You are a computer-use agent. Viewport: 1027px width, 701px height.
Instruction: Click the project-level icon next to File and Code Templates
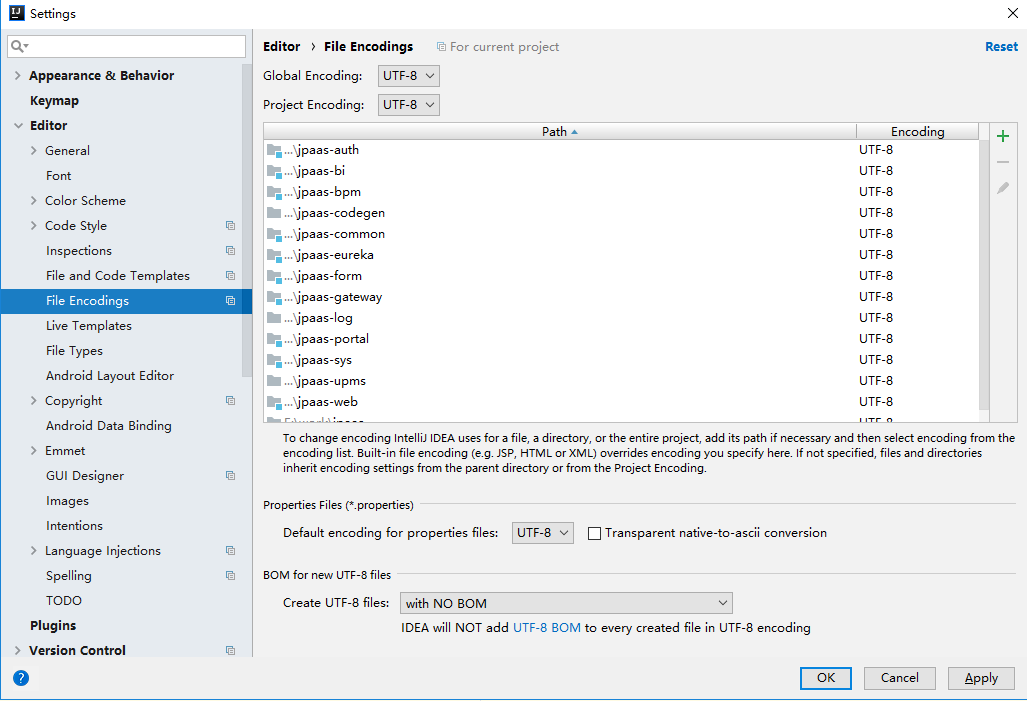pyautogui.click(x=230, y=275)
